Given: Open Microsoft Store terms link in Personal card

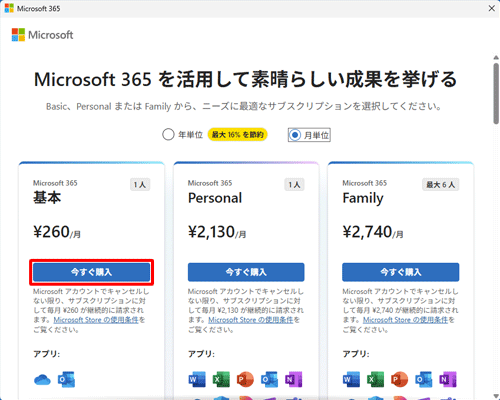Looking at the screenshot, I should [x=250, y=320].
